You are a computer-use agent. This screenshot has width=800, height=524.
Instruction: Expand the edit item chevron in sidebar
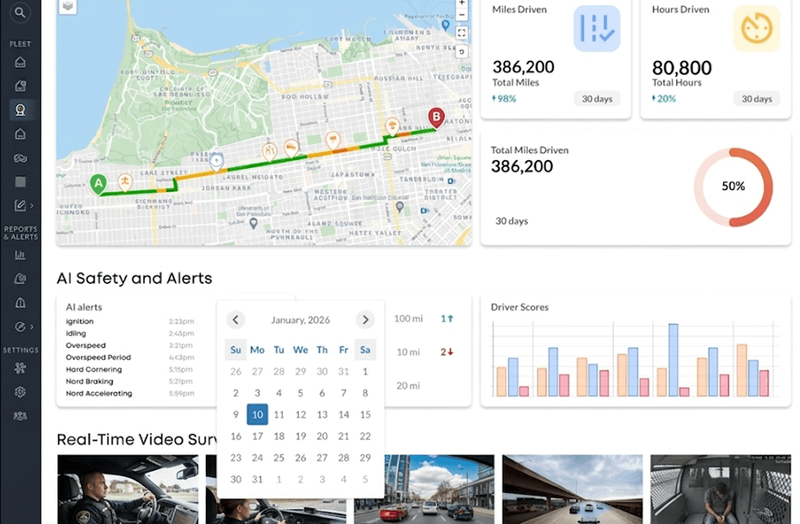(x=32, y=206)
